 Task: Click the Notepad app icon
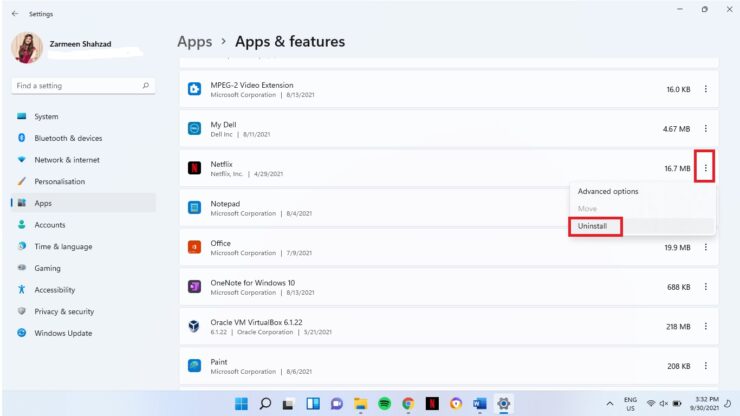[194, 207]
